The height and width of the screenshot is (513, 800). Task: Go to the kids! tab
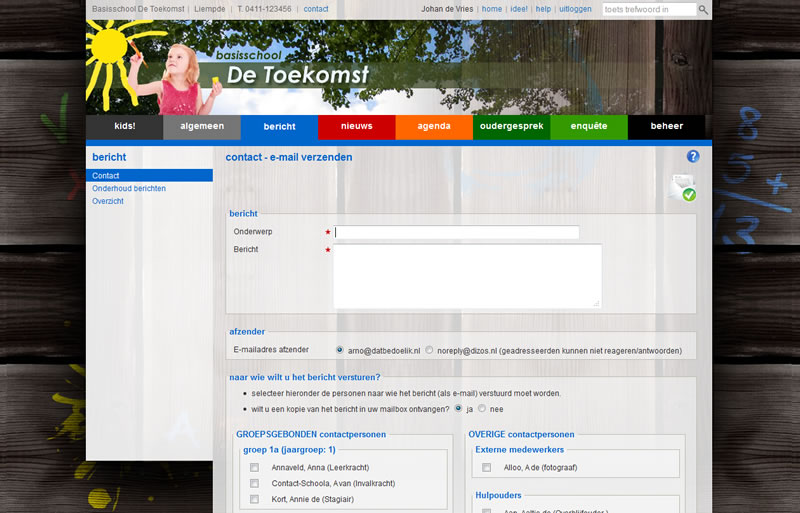coord(124,127)
